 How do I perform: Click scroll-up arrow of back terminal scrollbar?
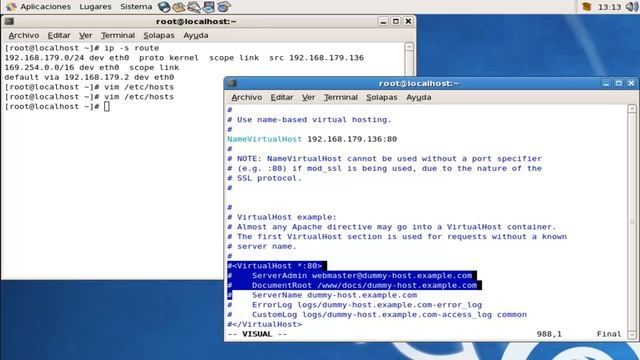click(x=409, y=47)
